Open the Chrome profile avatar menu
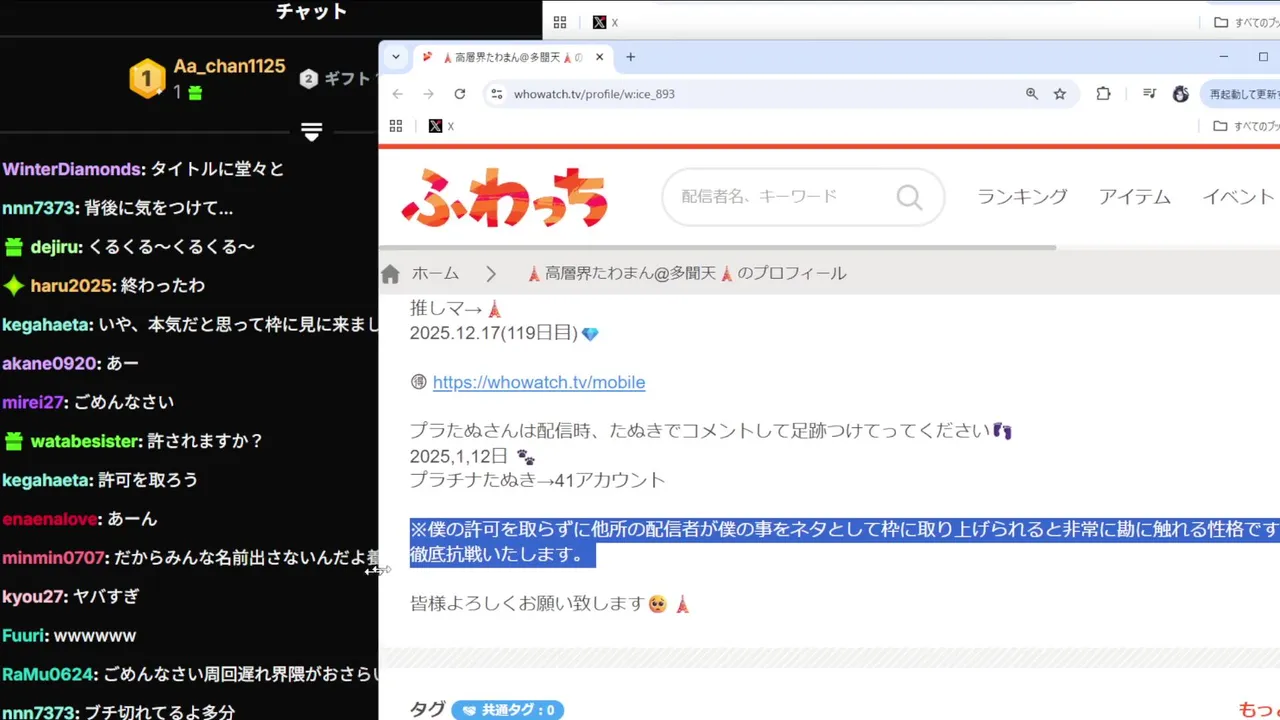The width and height of the screenshot is (1280, 720). (1181, 94)
